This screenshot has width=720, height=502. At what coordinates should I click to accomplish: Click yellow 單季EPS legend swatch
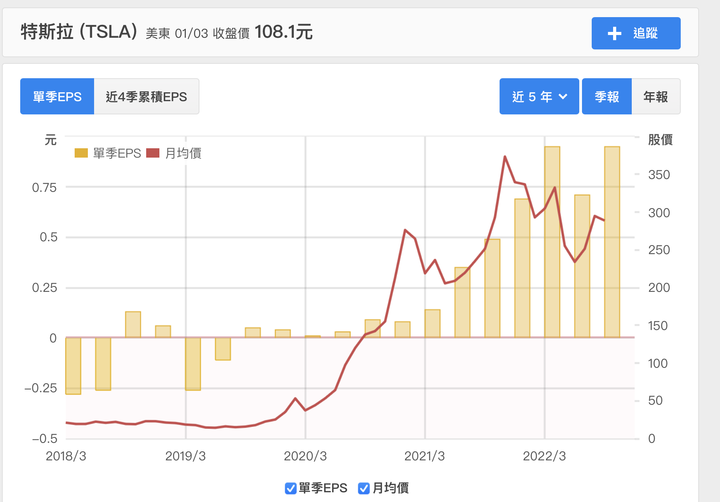81,153
